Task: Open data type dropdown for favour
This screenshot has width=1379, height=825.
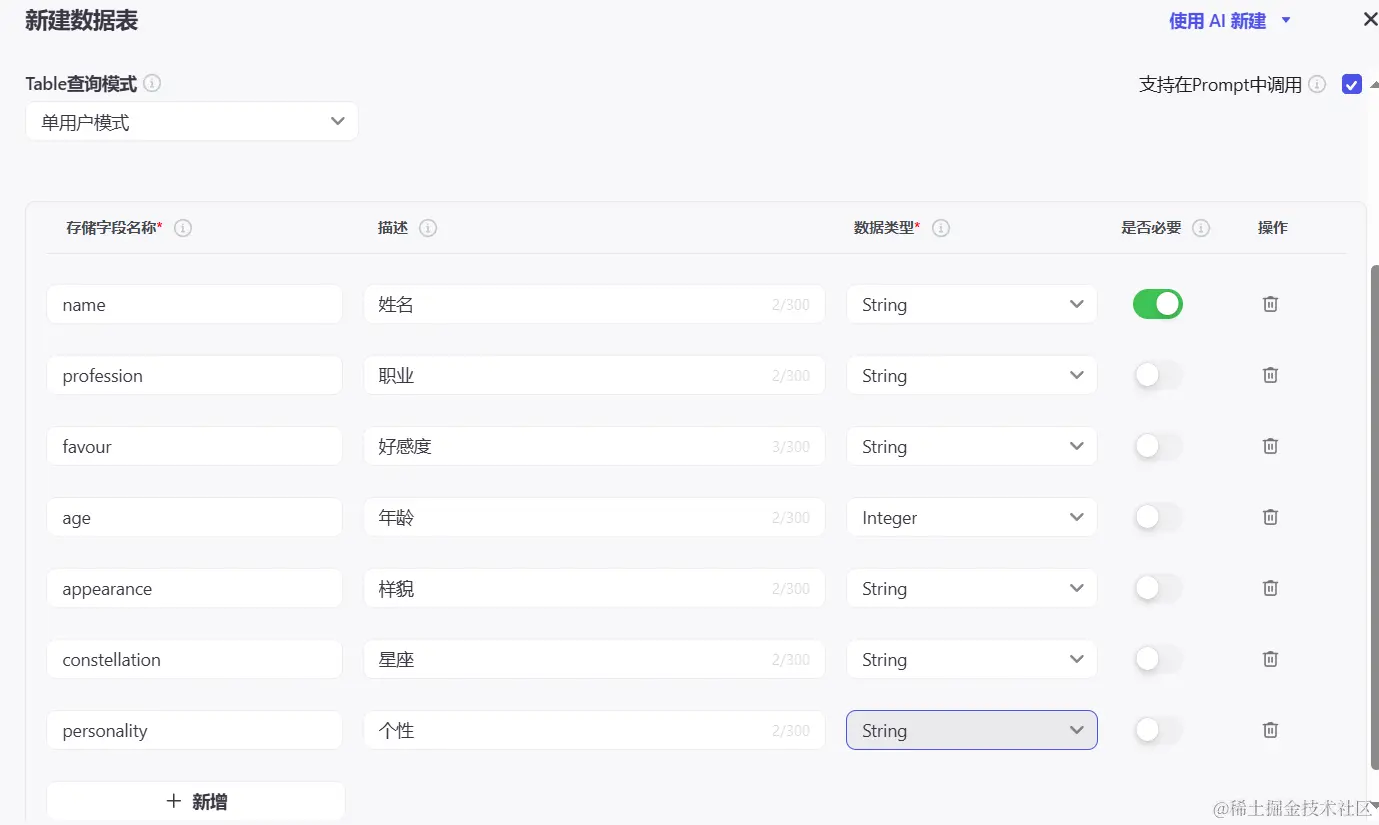Action: click(x=972, y=446)
